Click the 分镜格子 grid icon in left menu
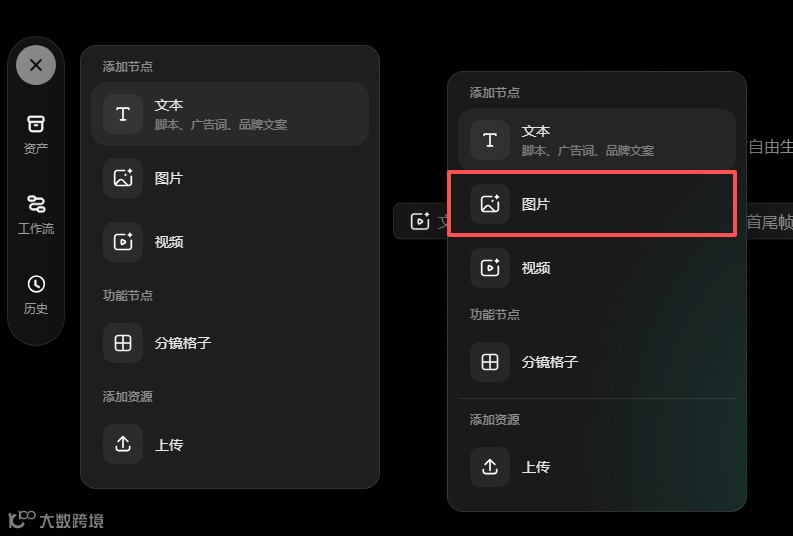Viewport: 793px width, 536px height. pyautogui.click(x=123, y=343)
